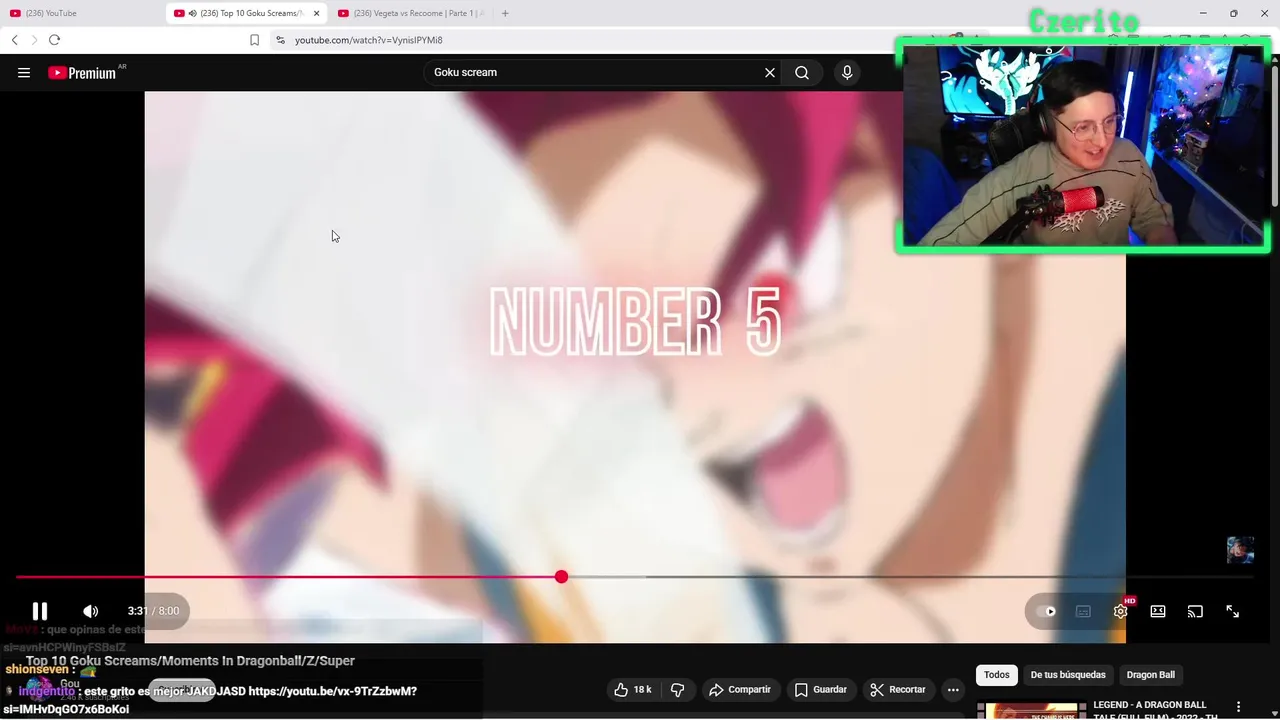Image resolution: width=1280 pixels, height=720 pixels.
Task: Open options for LEGEND Dragon Ball suggestion
Action: [1239, 707]
